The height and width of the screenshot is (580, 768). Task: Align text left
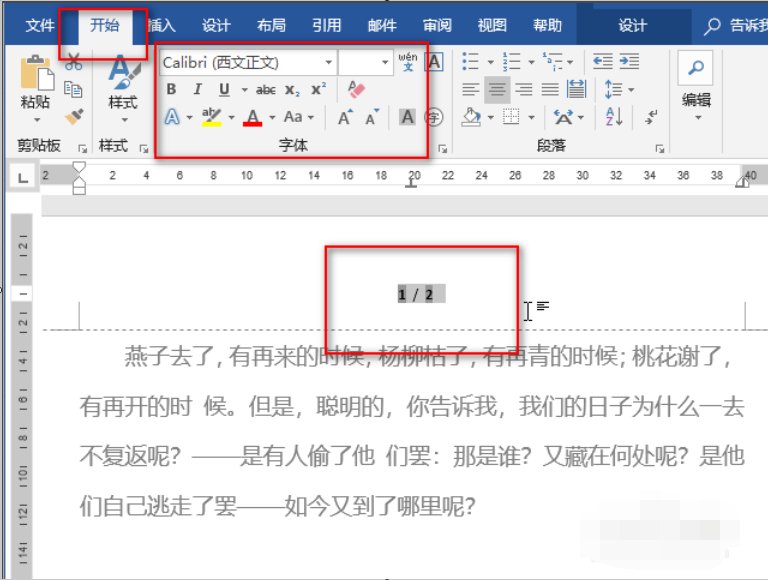click(471, 89)
